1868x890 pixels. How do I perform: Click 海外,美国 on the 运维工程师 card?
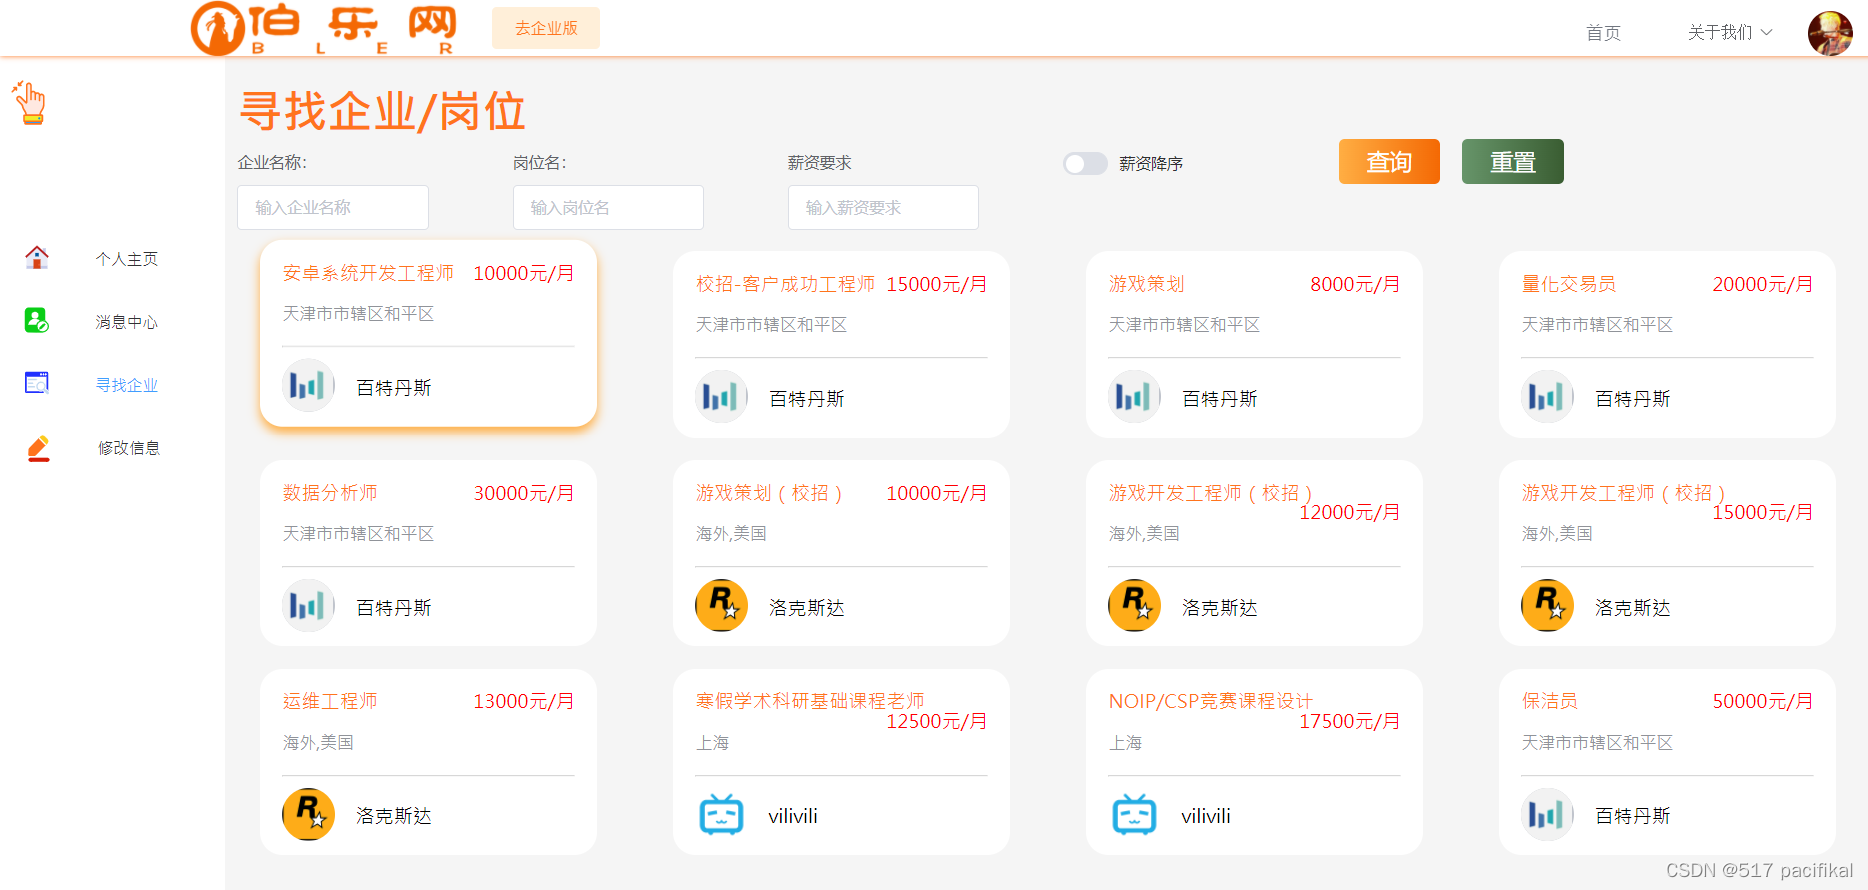pos(318,743)
